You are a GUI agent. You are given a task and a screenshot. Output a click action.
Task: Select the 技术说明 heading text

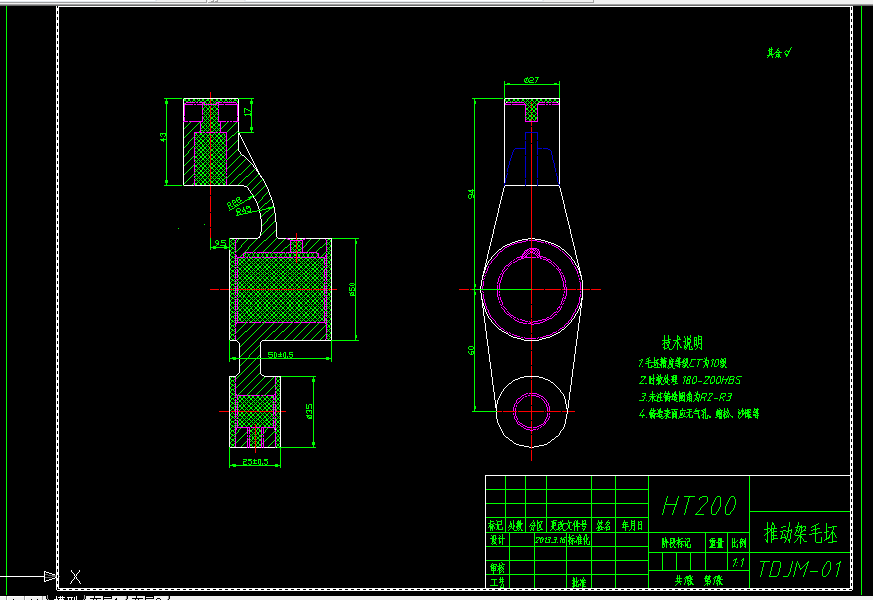[682, 343]
